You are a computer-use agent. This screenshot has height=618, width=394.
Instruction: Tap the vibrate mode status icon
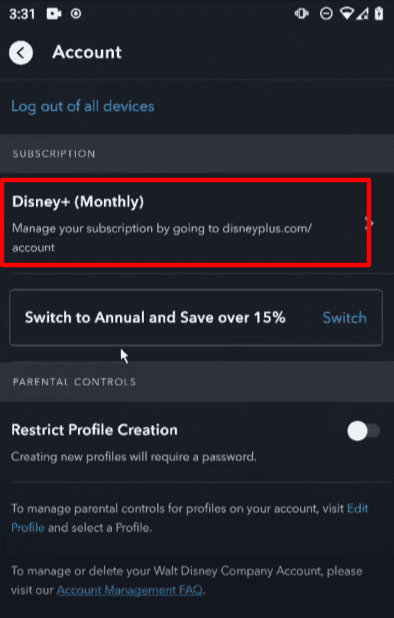tap(301, 14)
